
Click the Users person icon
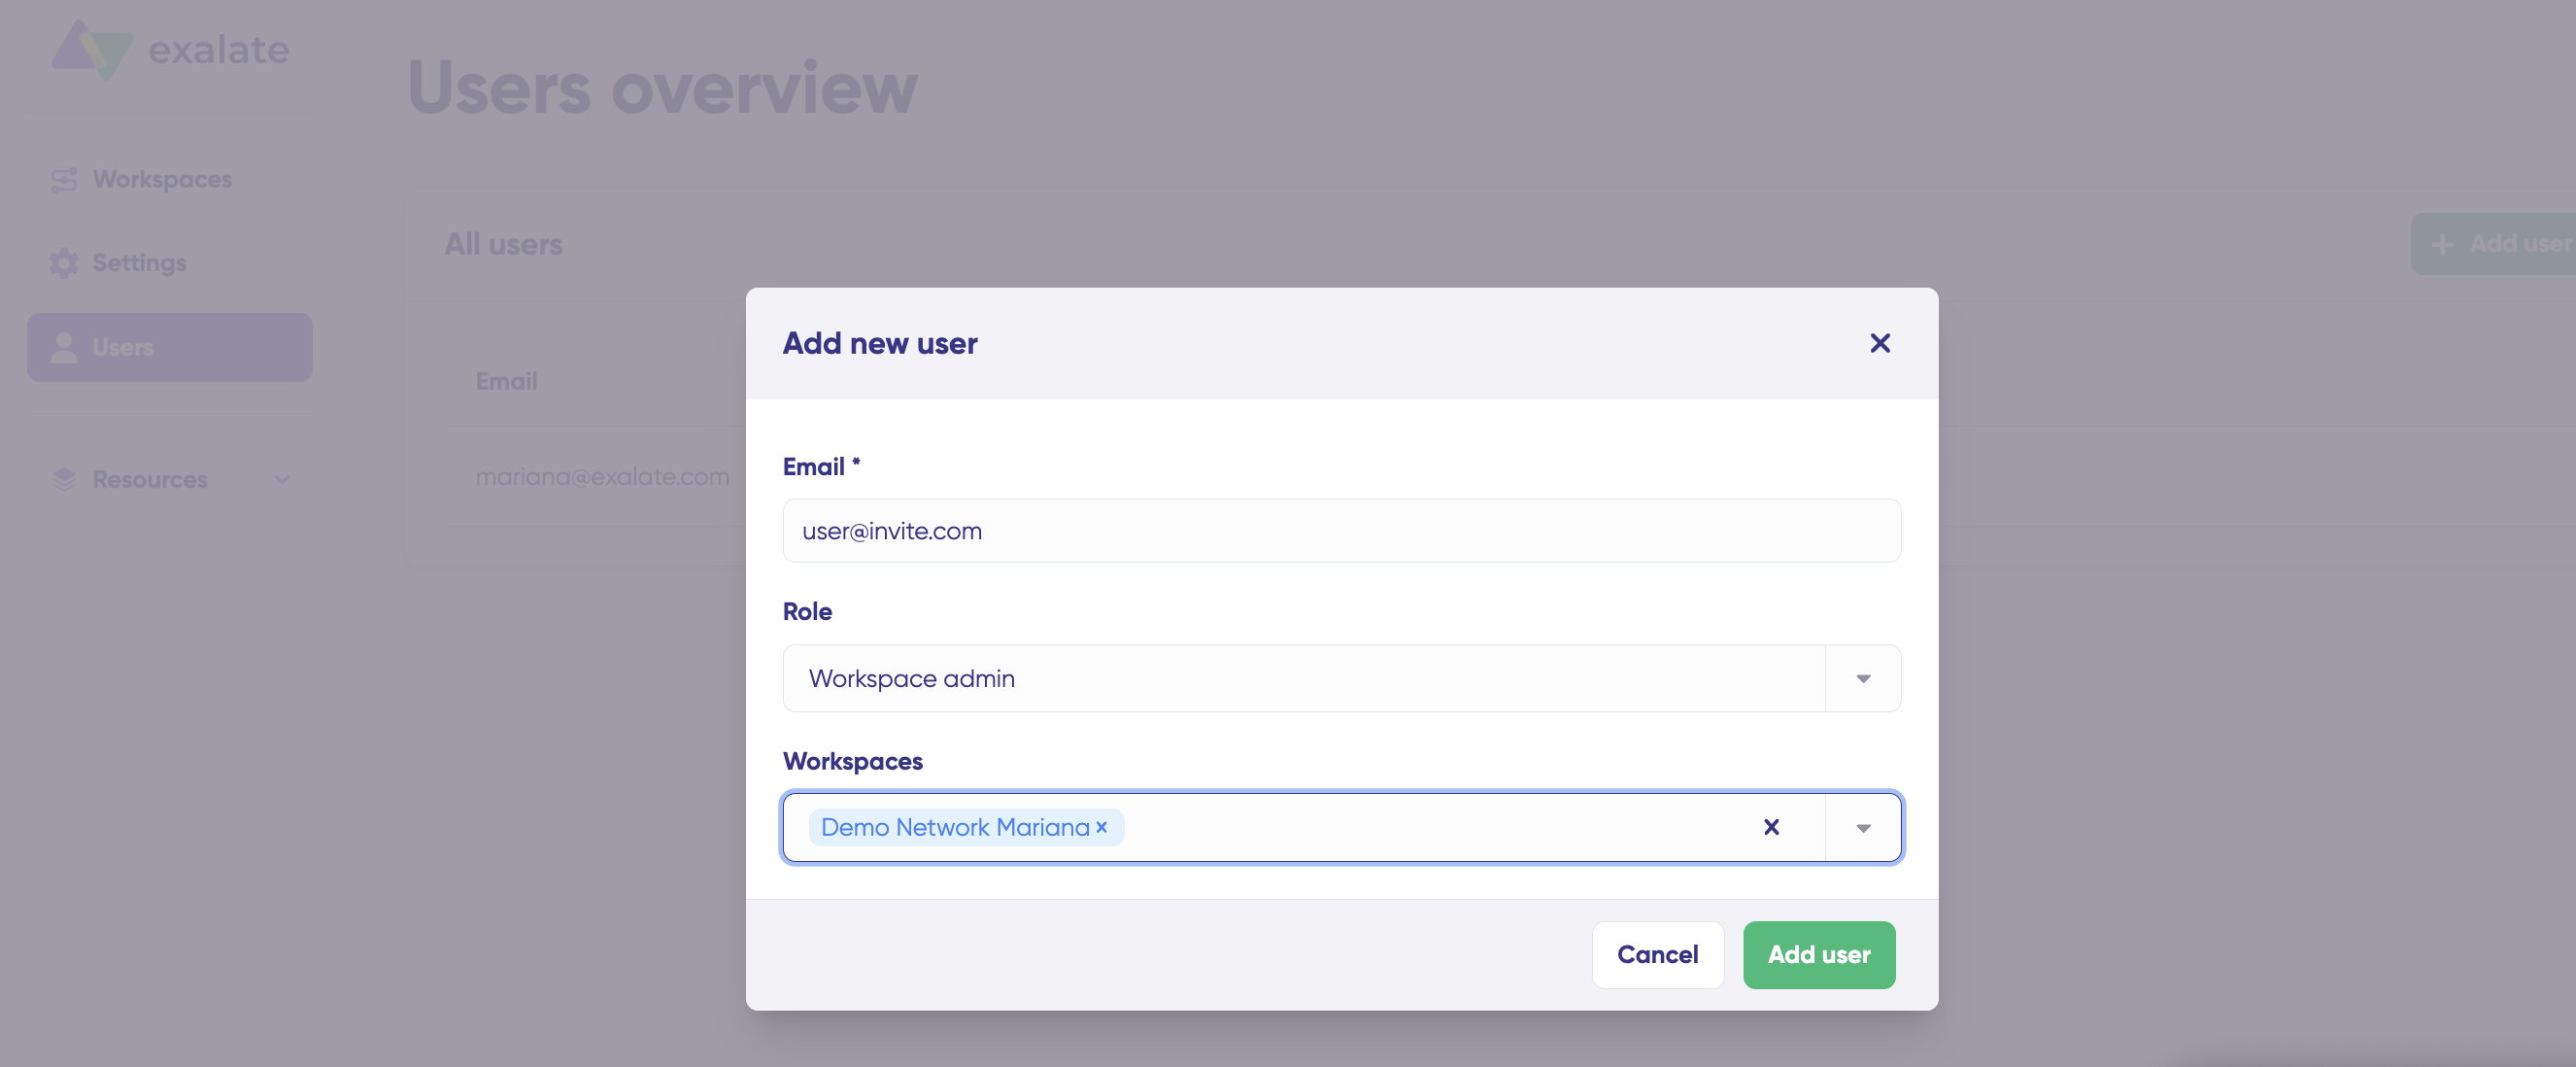pos(64,347)
